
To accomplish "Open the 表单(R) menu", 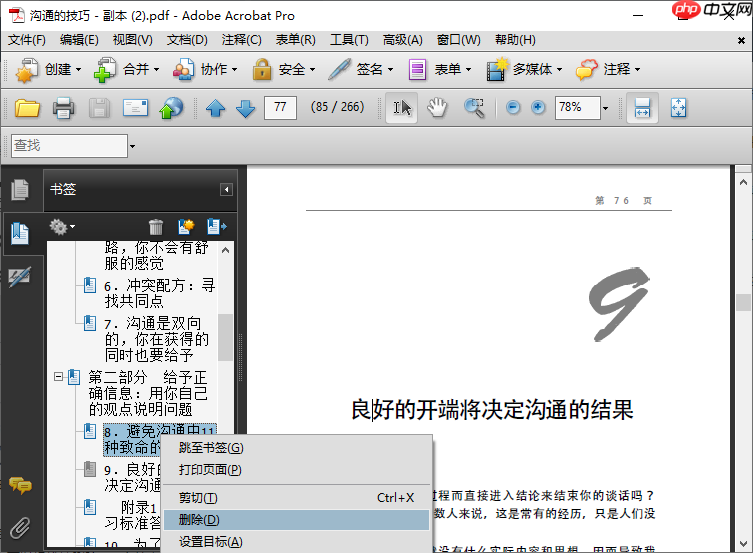I will coord(296,40).
